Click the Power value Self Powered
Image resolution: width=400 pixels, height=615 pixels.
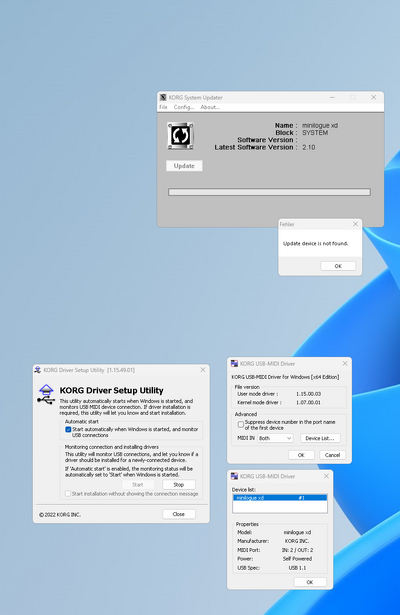pyautogui.click(x=297, y=559)
